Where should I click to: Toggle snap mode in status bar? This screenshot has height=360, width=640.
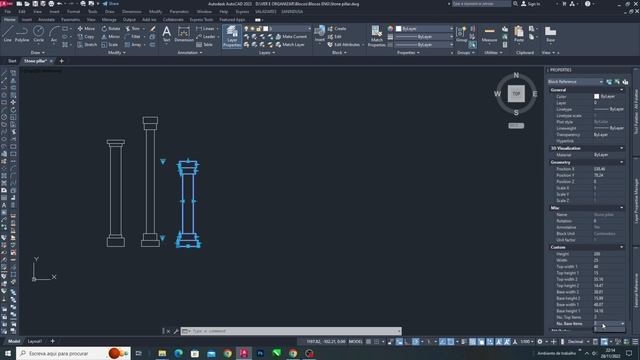pyautogui.click(x=376, y=341)
